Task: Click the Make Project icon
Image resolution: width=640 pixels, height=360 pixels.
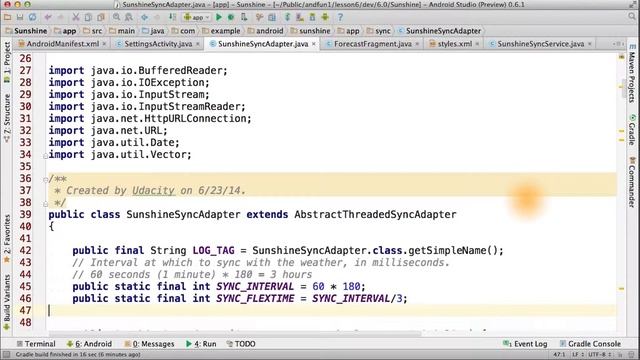Action: [173, 17]
